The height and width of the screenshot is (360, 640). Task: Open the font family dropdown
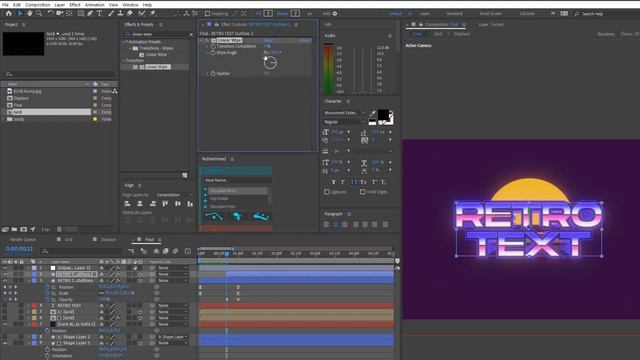tap(345, 113)
